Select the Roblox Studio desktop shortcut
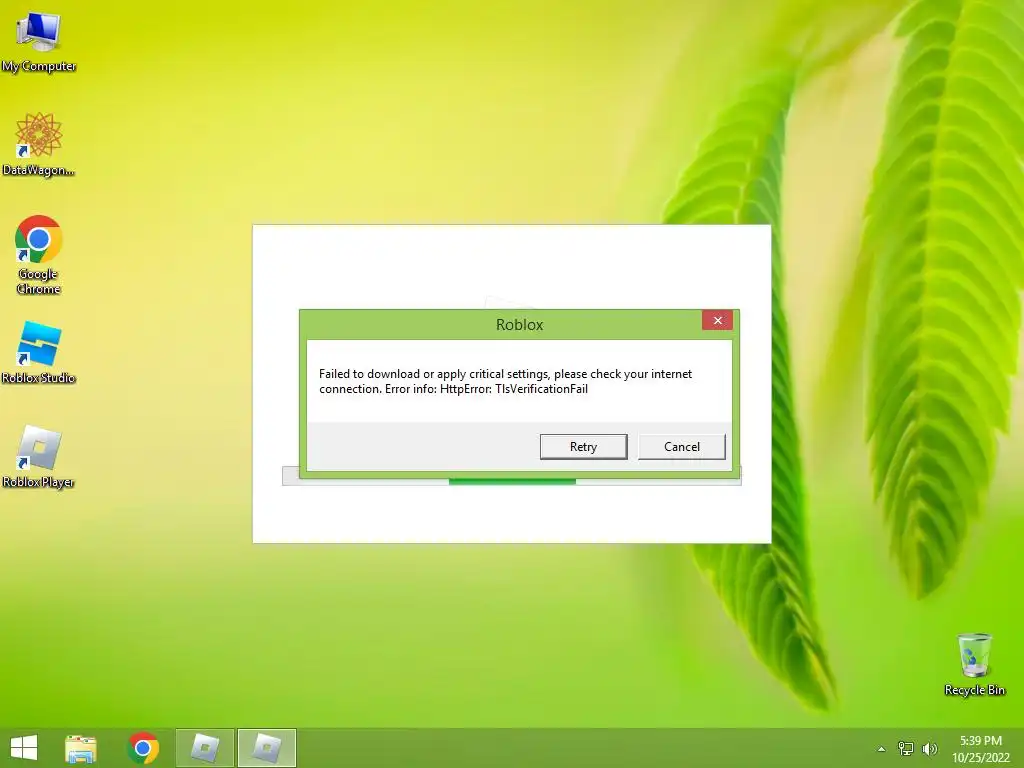 point(39,353)
